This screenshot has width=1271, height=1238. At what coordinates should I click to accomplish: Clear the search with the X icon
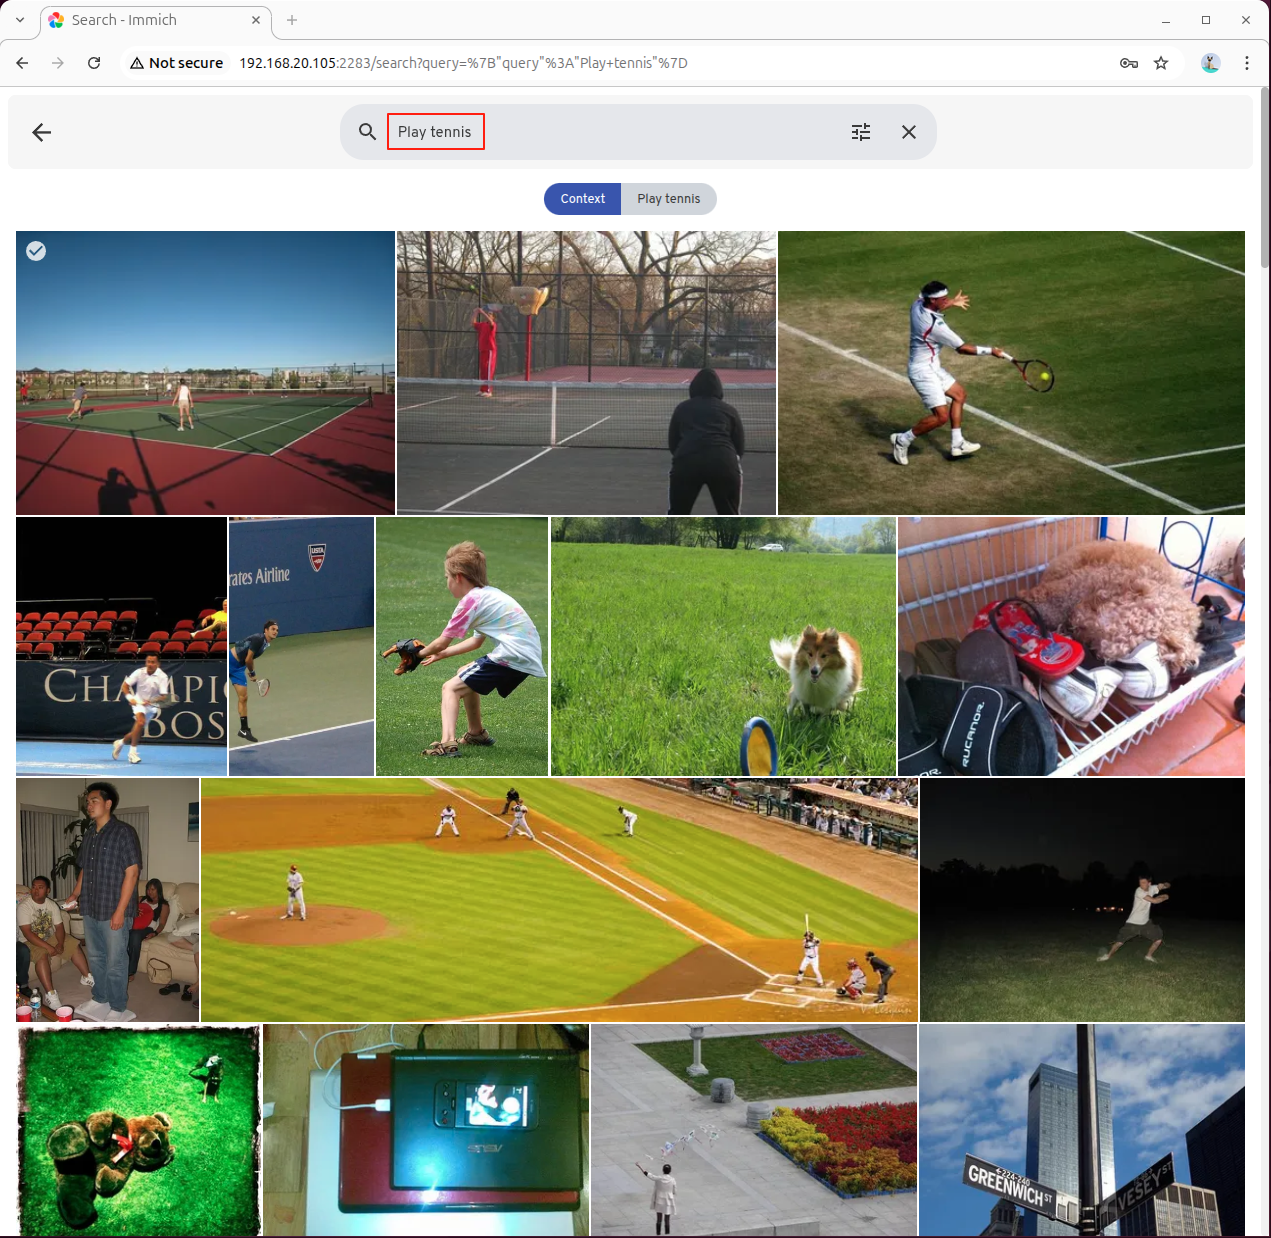pyautogui.click(x=908, y=132)
